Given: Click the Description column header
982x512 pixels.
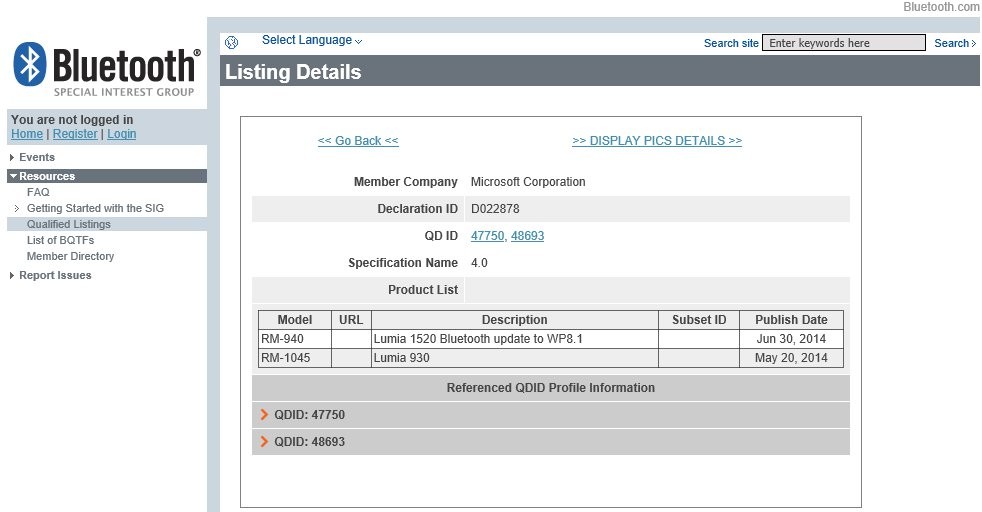Looking at the screenshot, I should pos(515,320).
